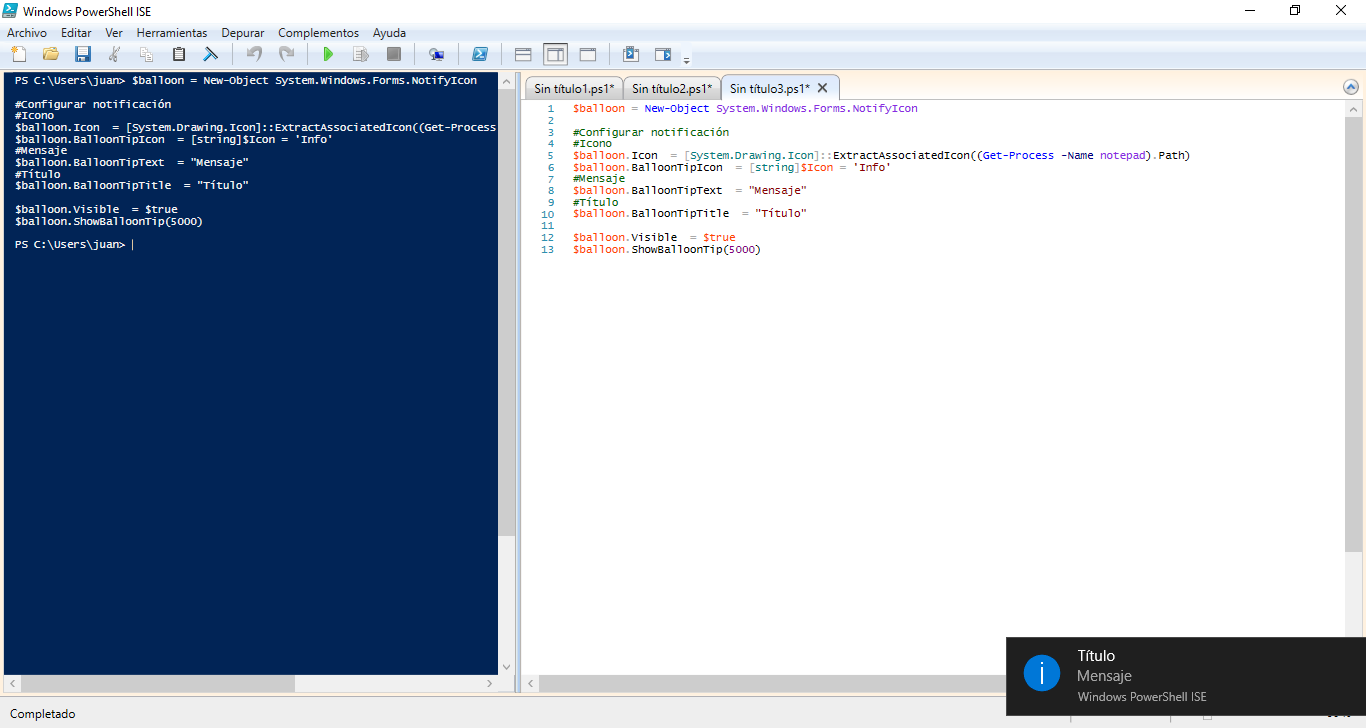Expand the toolbar overflow chevron

688,58
